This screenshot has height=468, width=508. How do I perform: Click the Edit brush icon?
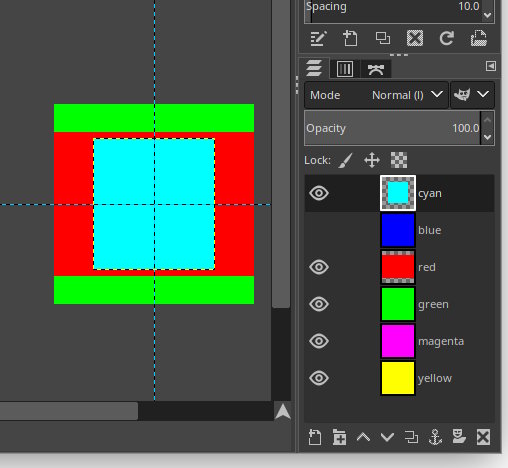(318, 38)
